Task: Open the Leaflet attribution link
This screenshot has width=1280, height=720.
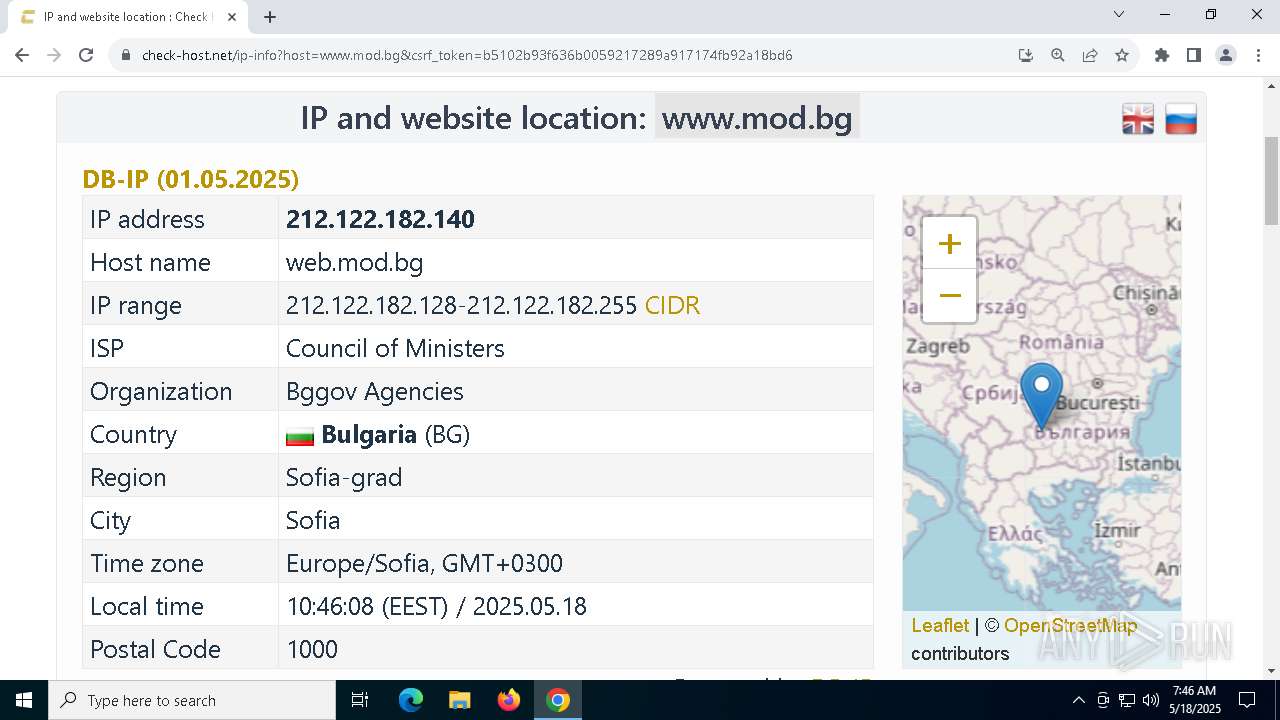Action: pos(940,625)
